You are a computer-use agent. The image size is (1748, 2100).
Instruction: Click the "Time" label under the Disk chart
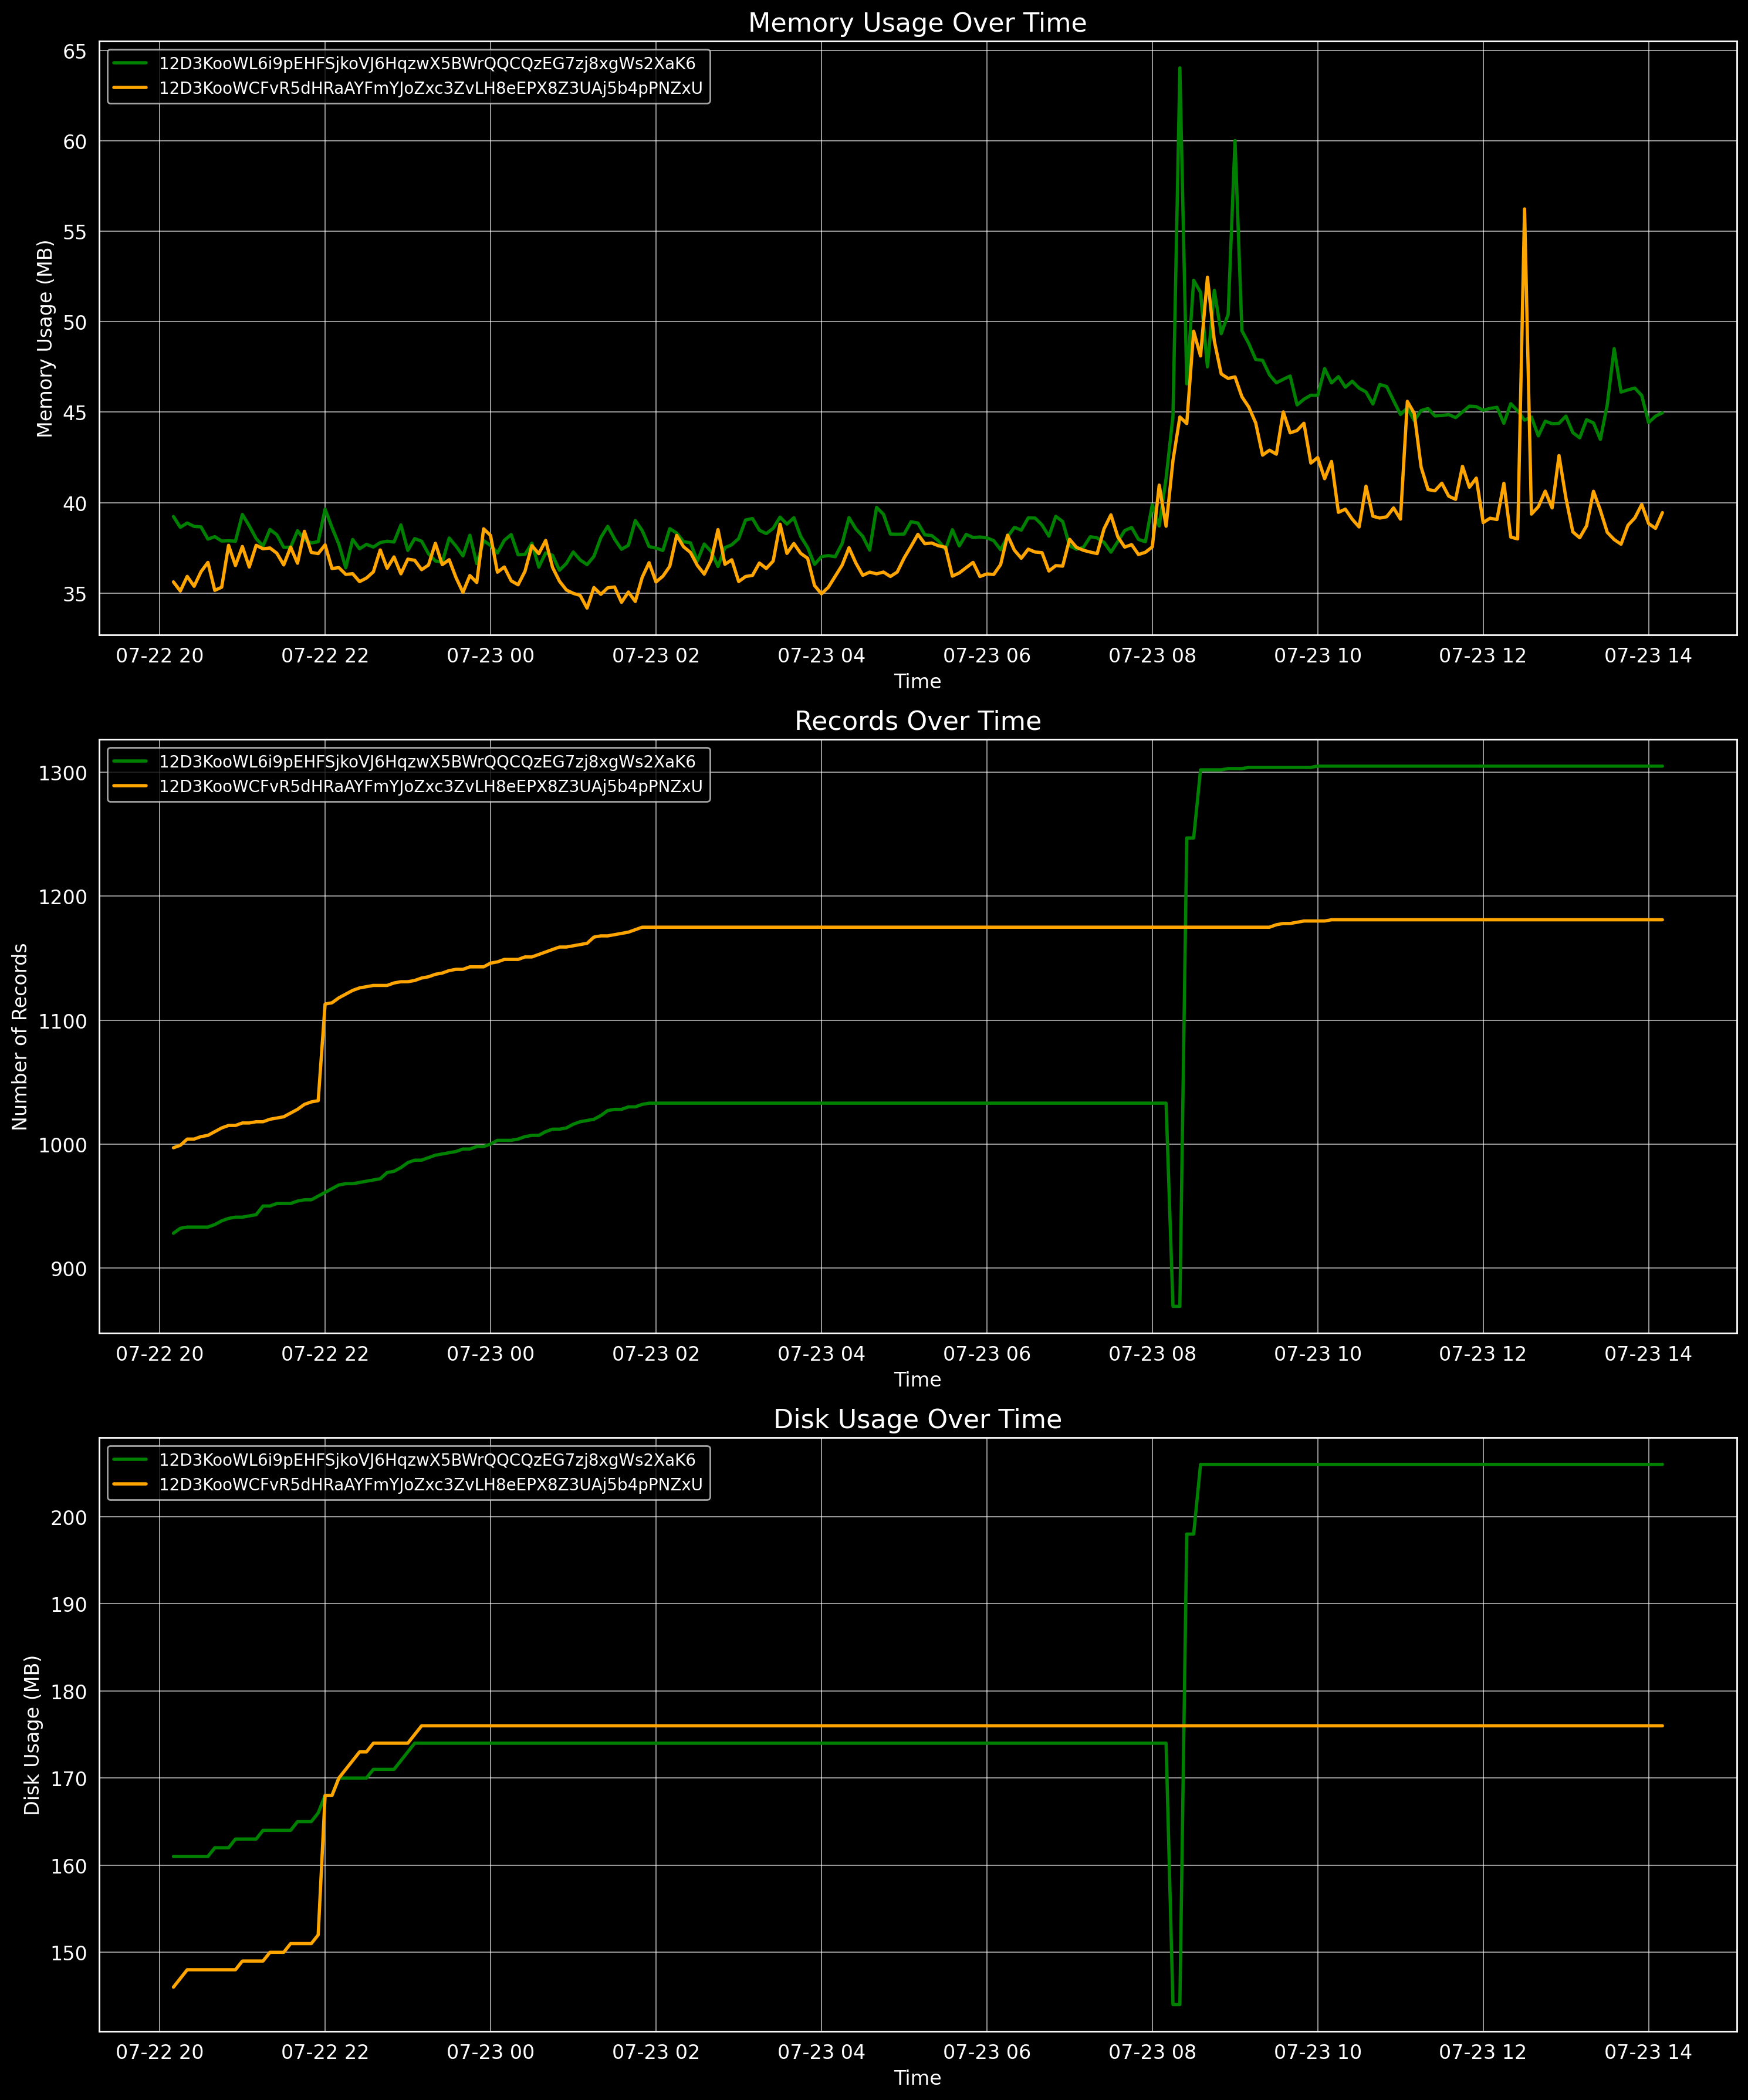[917, 2078]
